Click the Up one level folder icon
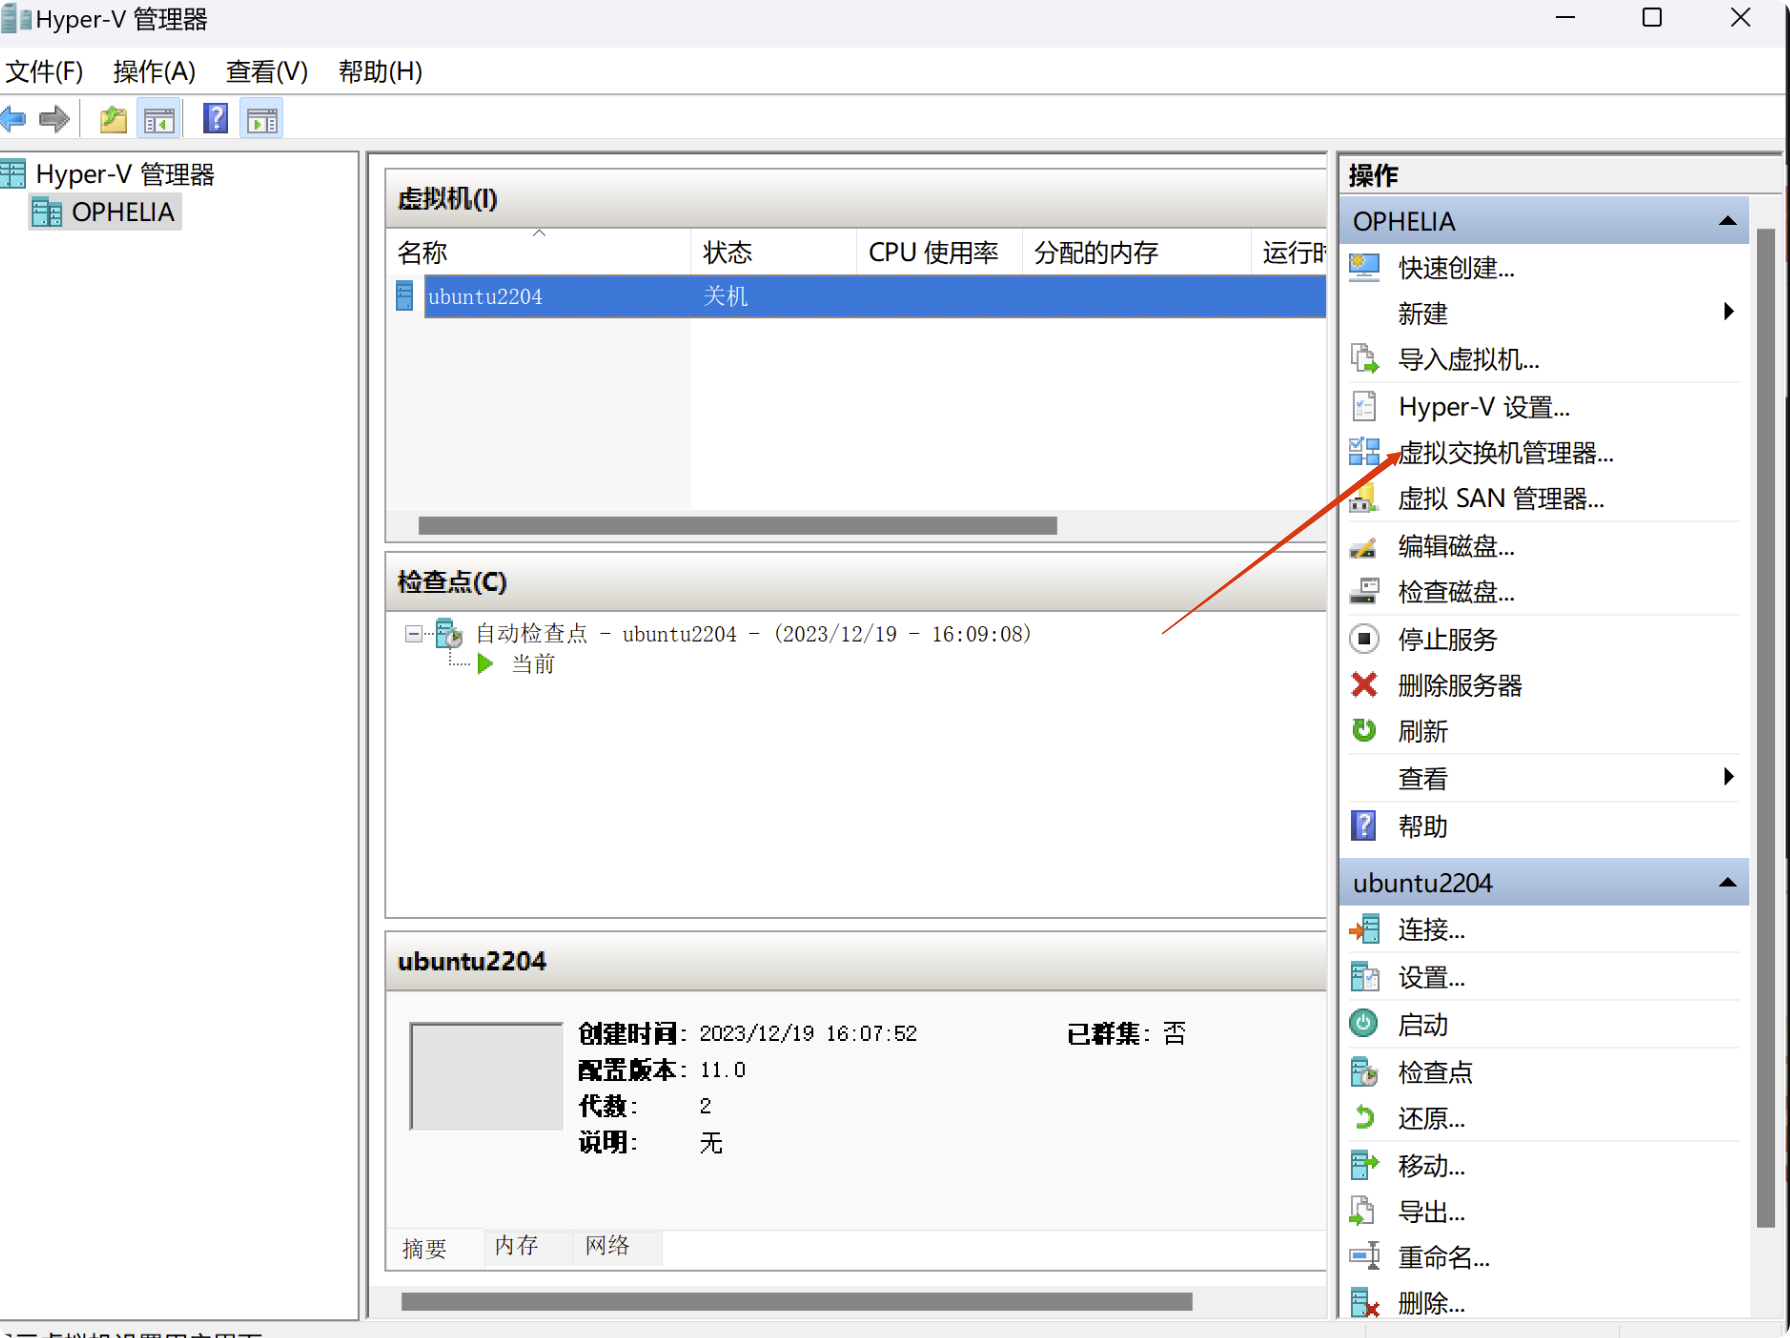 pos(113,120)
